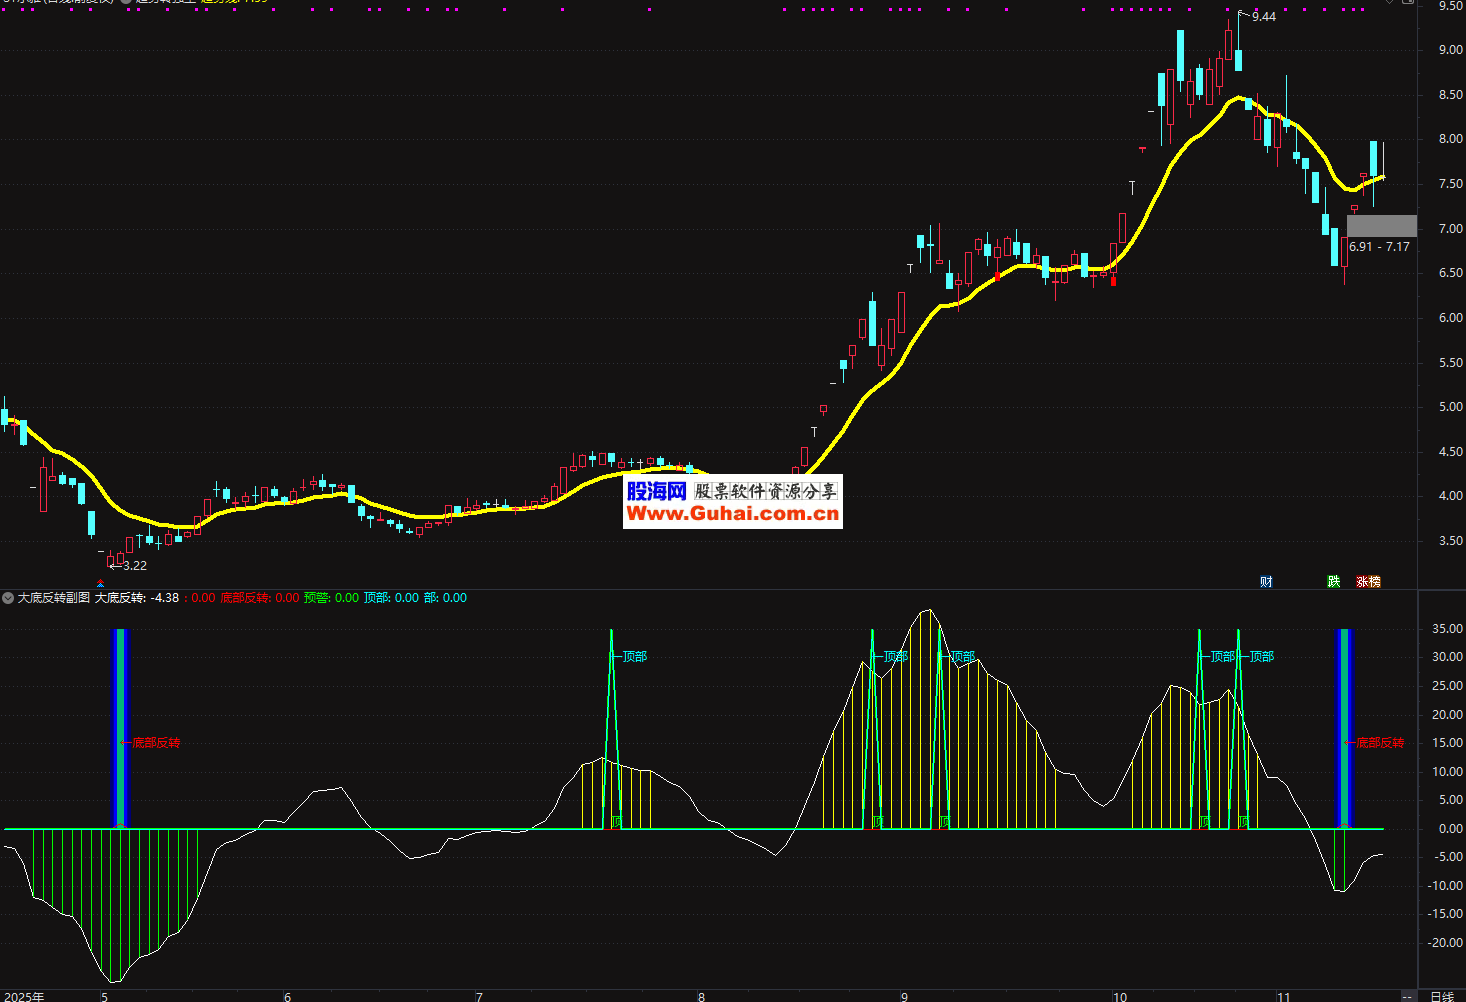The width and height of the screenshot is (1466, 1002).
Task: Click the 9.44 high price label
Action: pos(1263,17)
